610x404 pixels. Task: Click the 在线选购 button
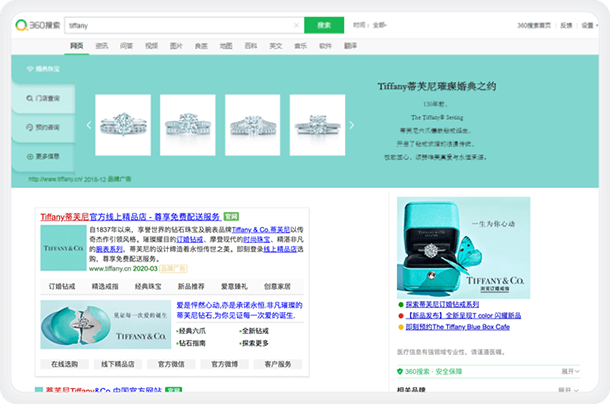[65, 364]
